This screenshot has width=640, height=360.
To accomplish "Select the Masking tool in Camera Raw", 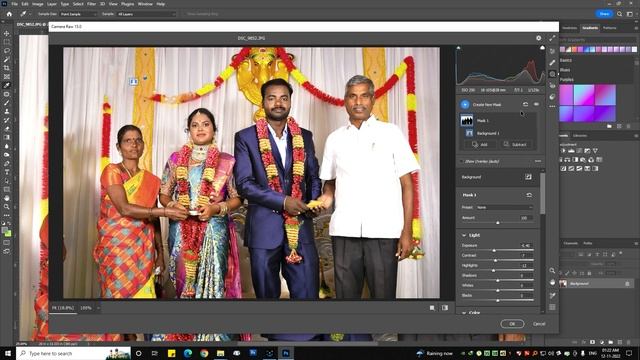I will pos(552,74).
